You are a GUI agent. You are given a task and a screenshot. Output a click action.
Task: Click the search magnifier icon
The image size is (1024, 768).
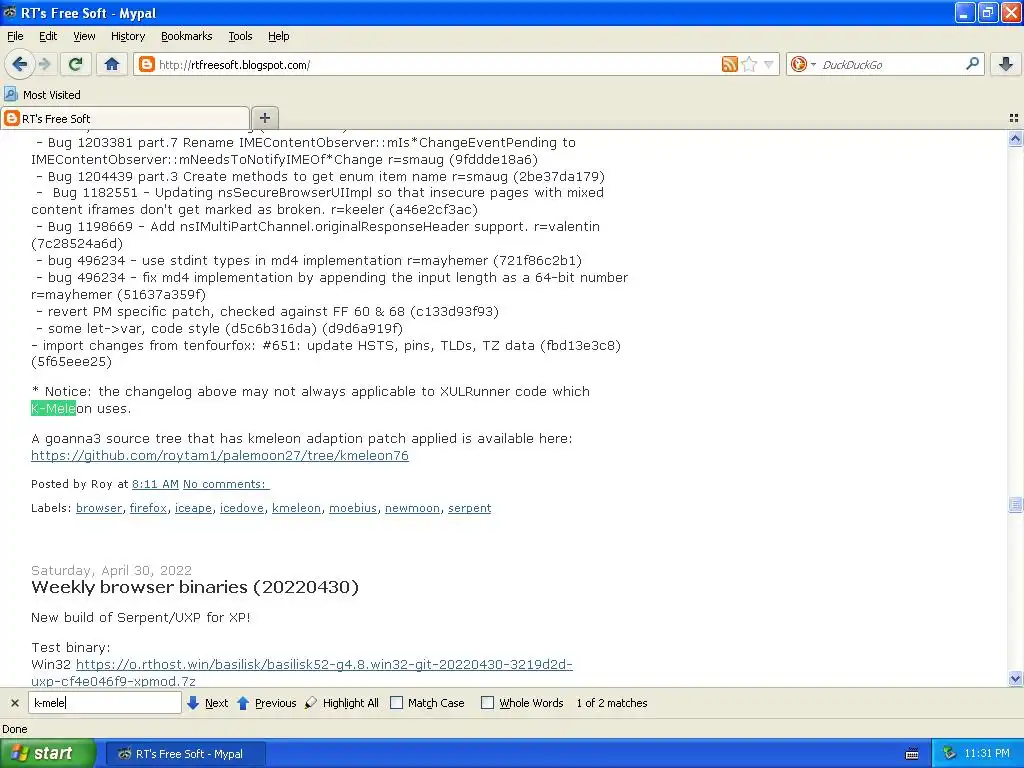(972, 64)
